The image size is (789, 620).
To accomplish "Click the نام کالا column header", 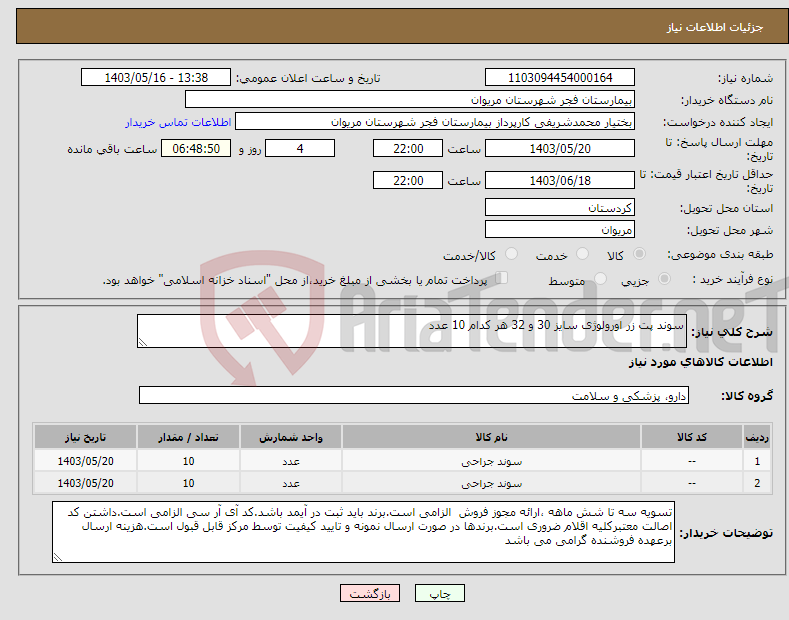I will click(491, 437).
